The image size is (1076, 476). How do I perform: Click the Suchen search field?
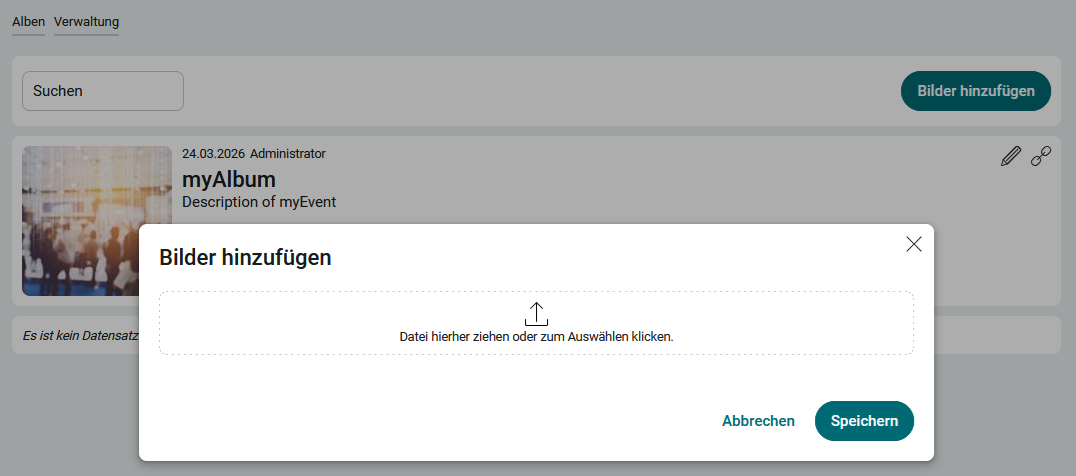point(103,91)
